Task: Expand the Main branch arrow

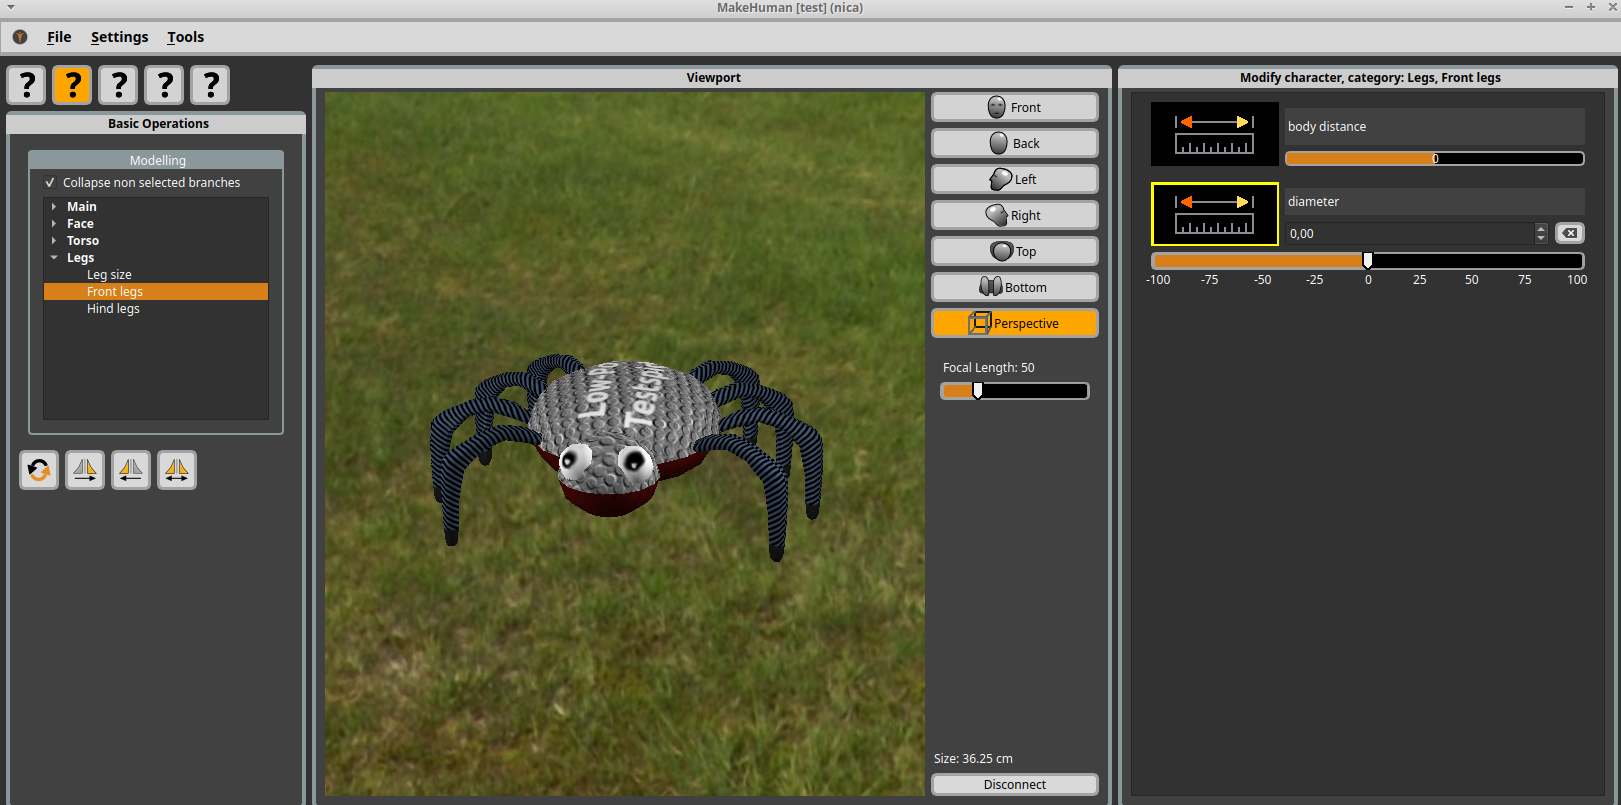Action: pyautogui.click(x=54, y=207)
